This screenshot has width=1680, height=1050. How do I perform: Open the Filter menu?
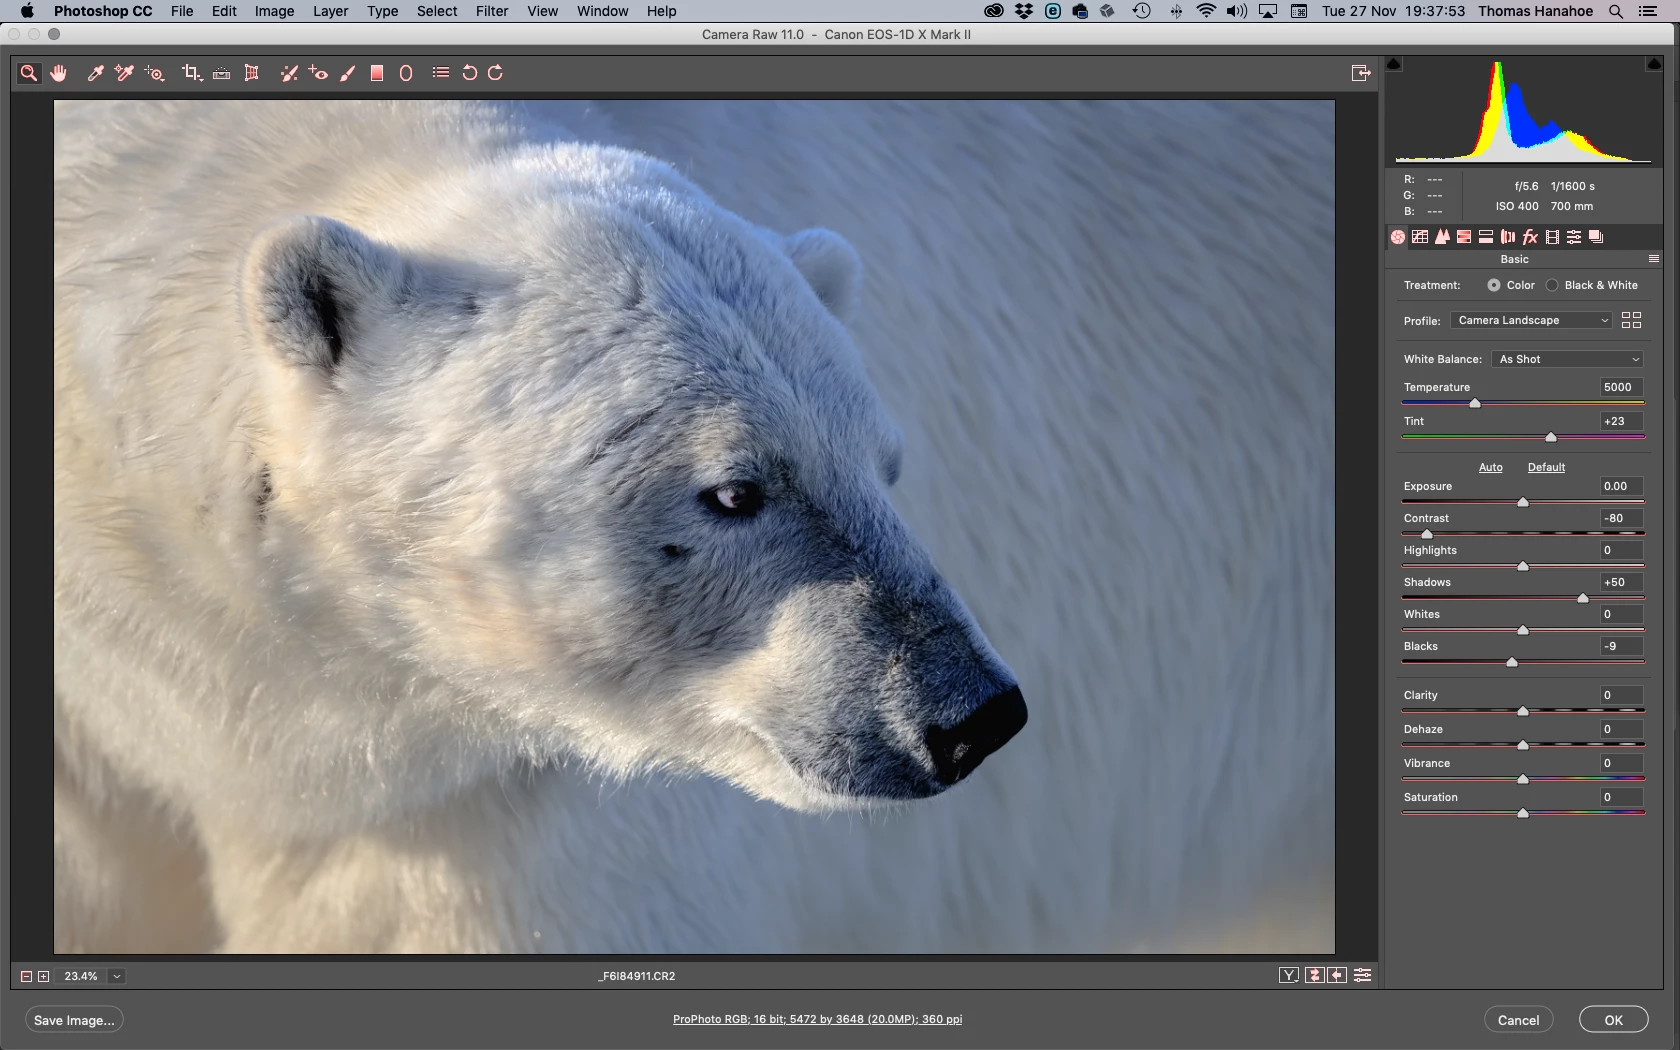491,11
